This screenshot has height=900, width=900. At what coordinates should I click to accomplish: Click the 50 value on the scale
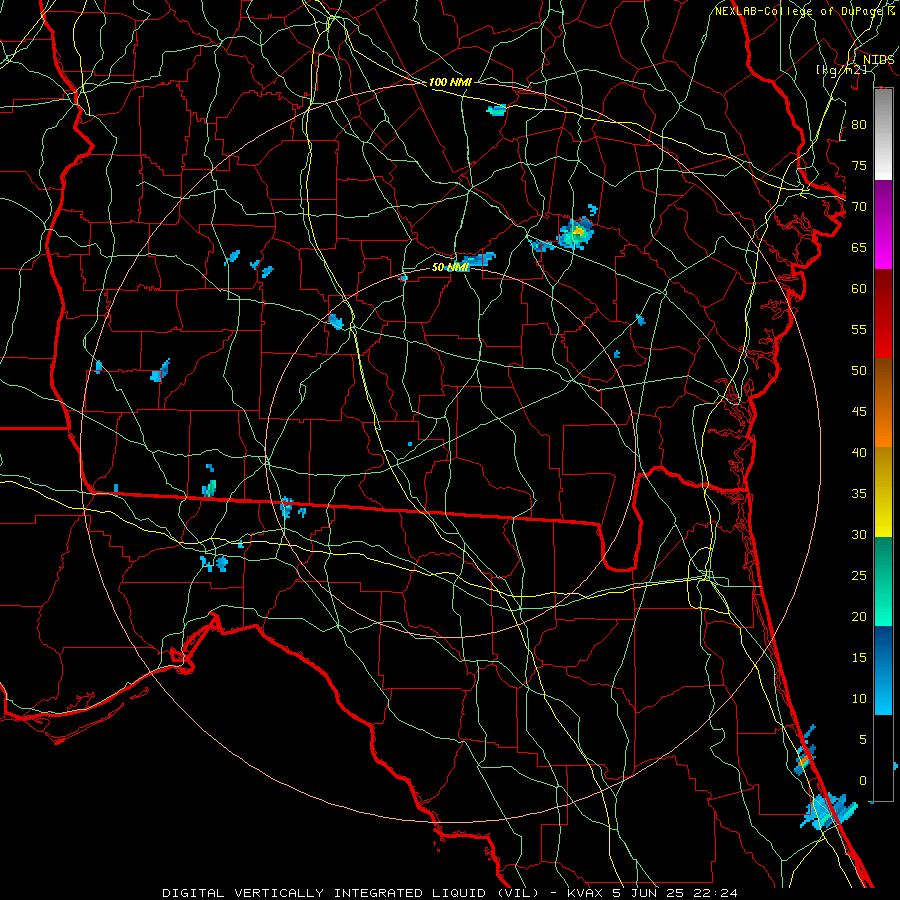(x=859, y=371)
